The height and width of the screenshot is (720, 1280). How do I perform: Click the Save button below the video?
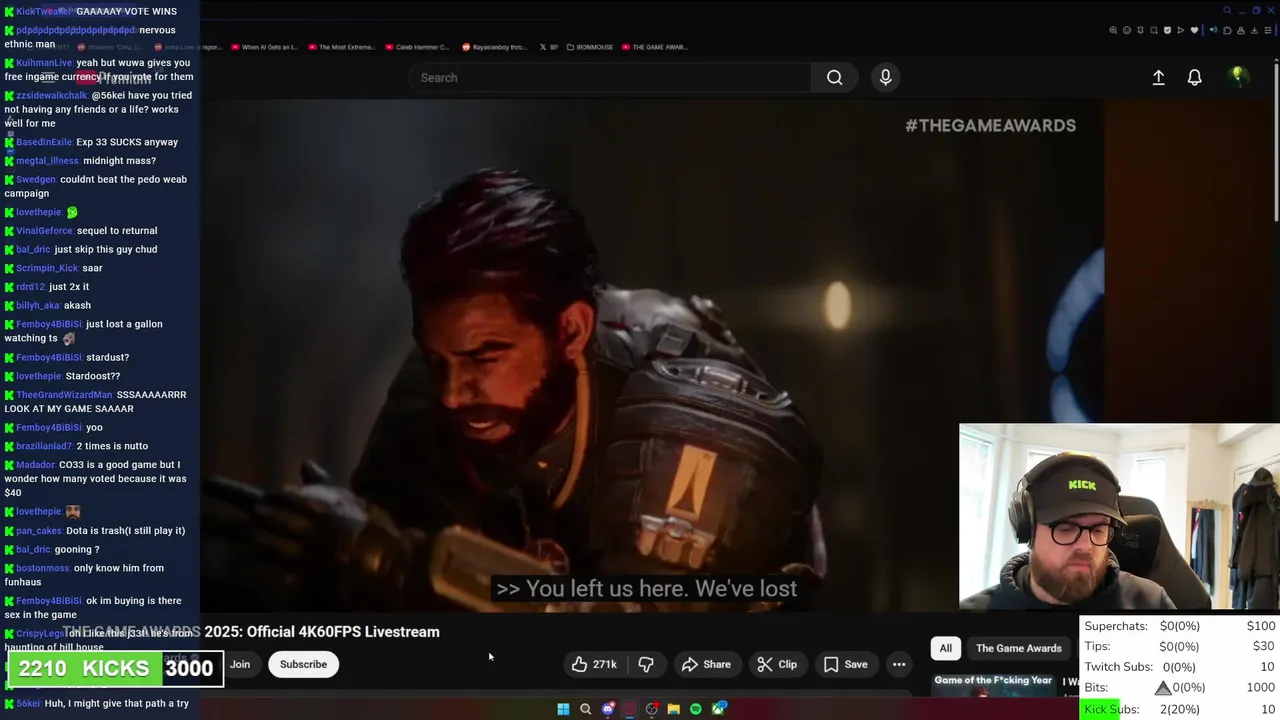(x=845, y=664)
